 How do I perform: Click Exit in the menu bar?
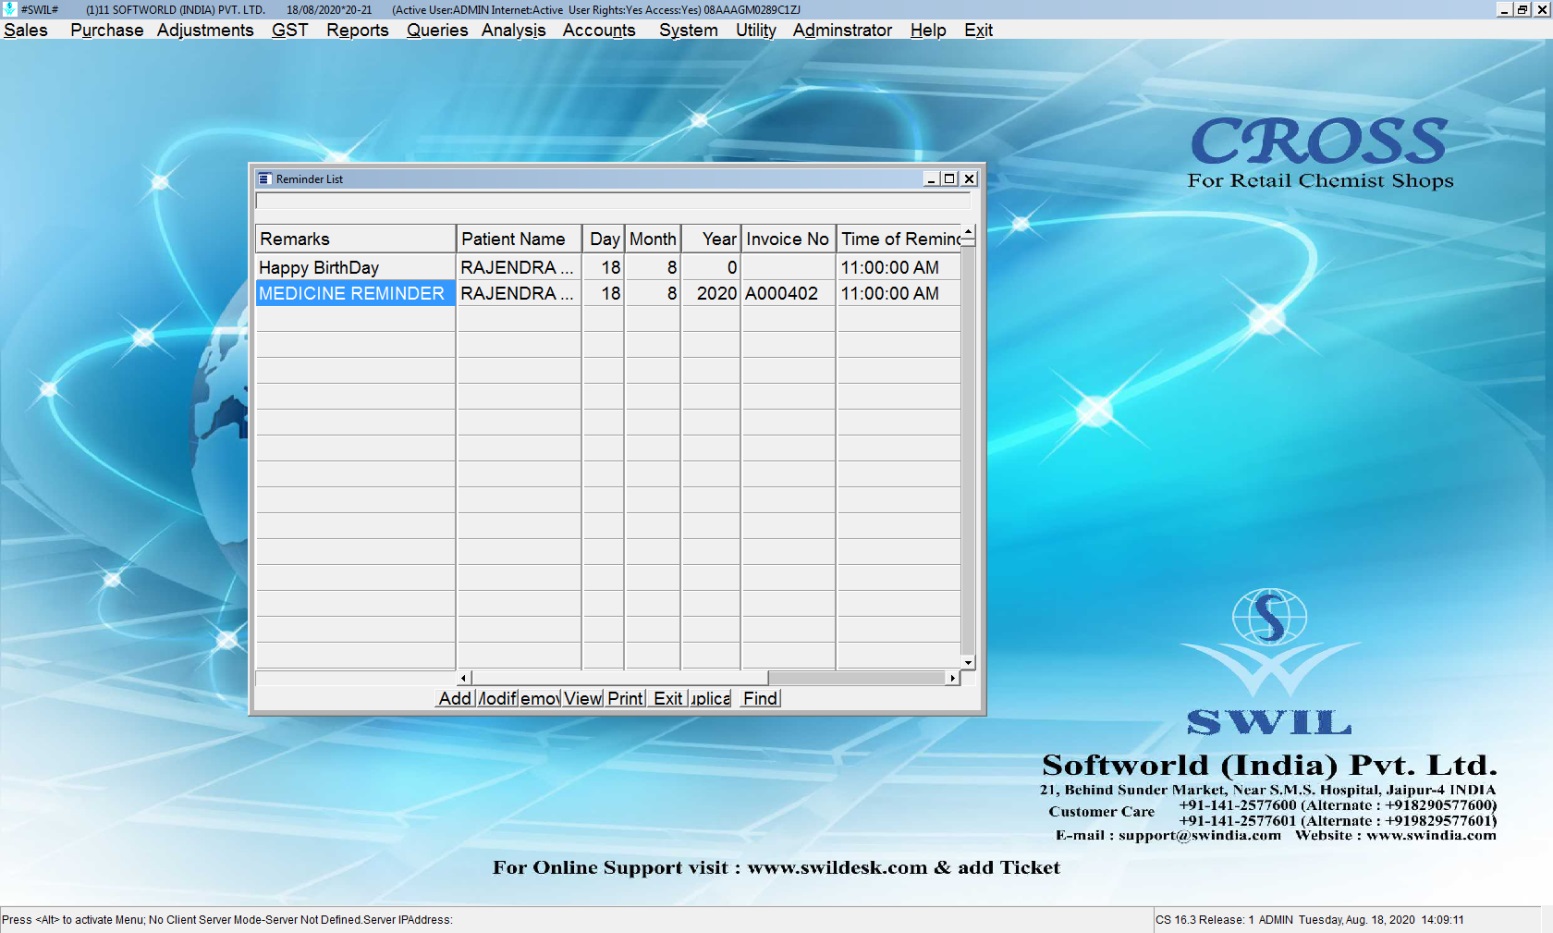pos(978,30)
